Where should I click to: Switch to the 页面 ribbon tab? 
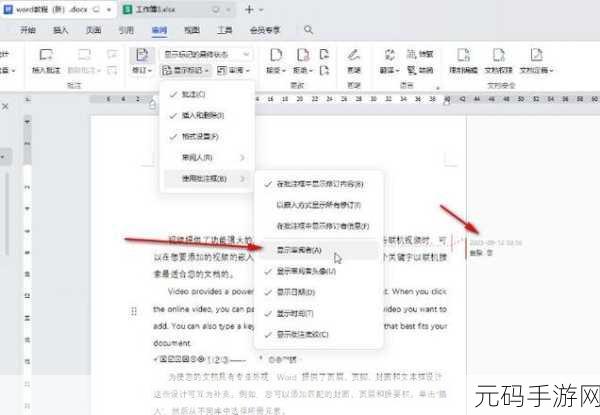click(93, 30)
